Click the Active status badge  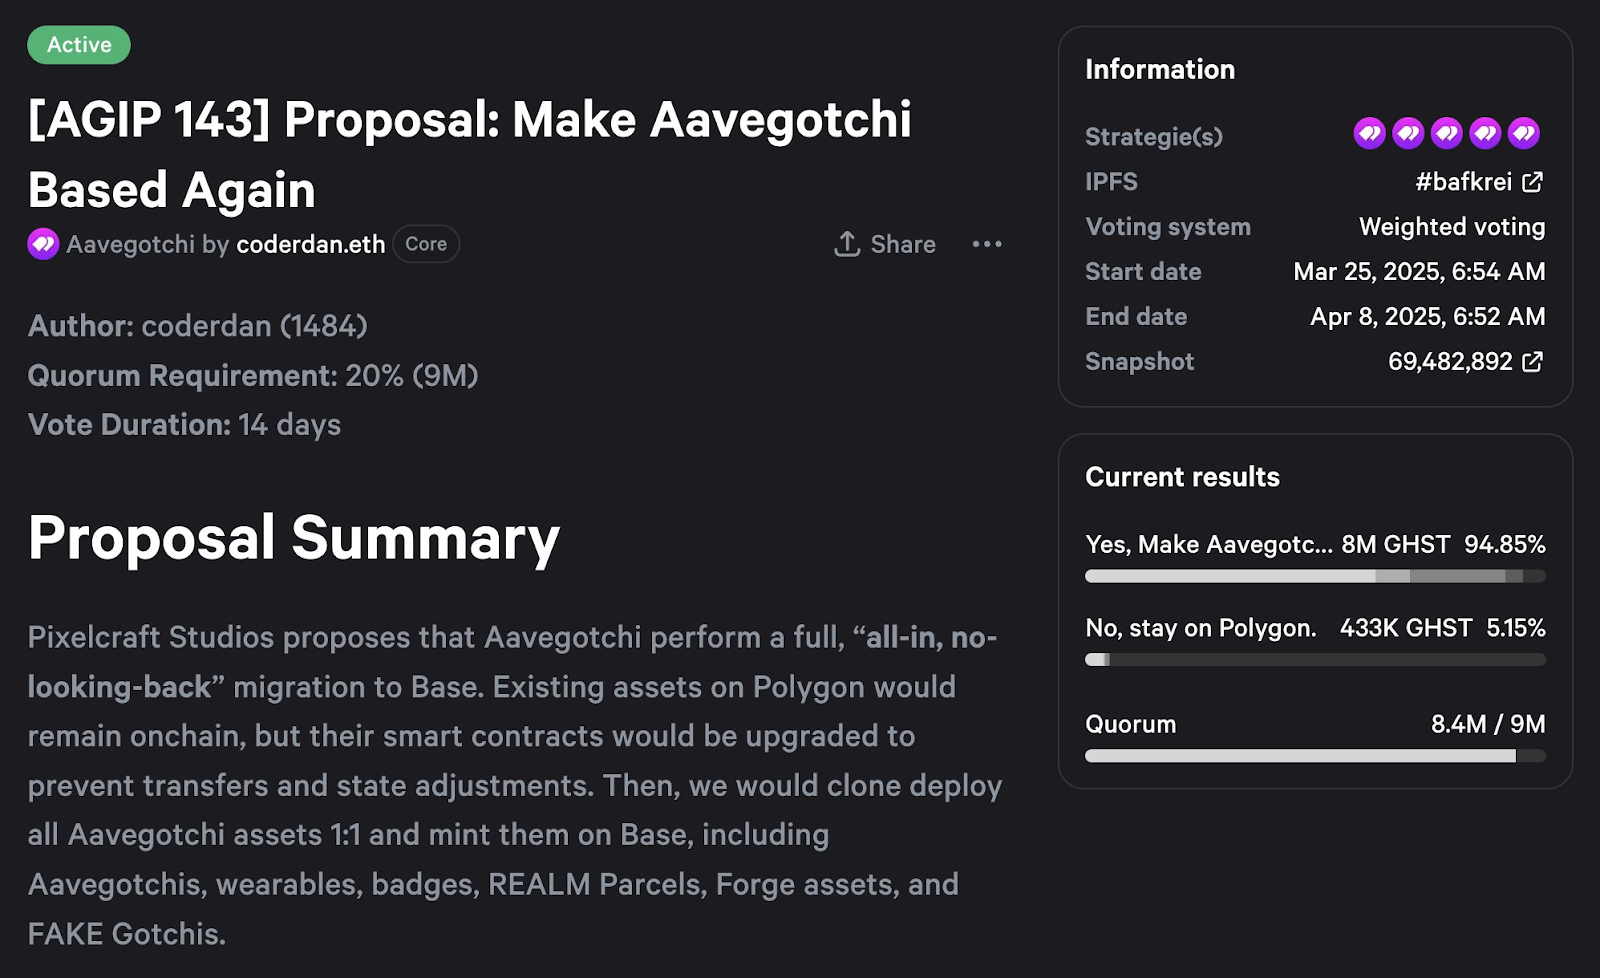79,45
